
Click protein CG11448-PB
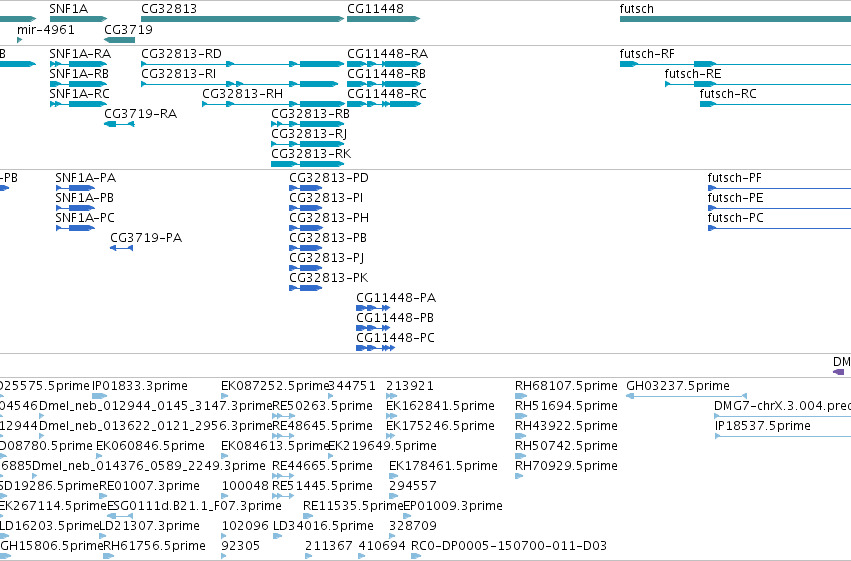click(x=373, y=328)
